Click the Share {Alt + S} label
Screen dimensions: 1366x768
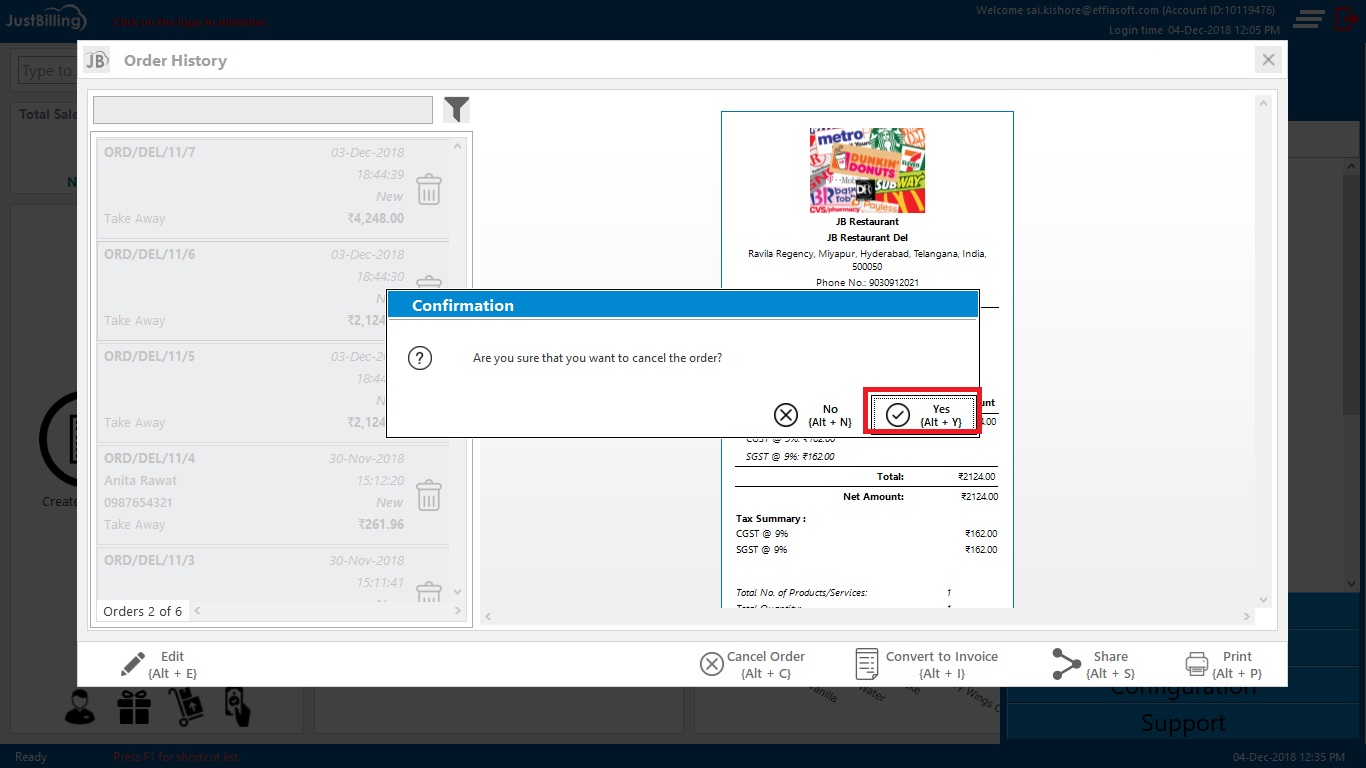[x=1111, y=665]
